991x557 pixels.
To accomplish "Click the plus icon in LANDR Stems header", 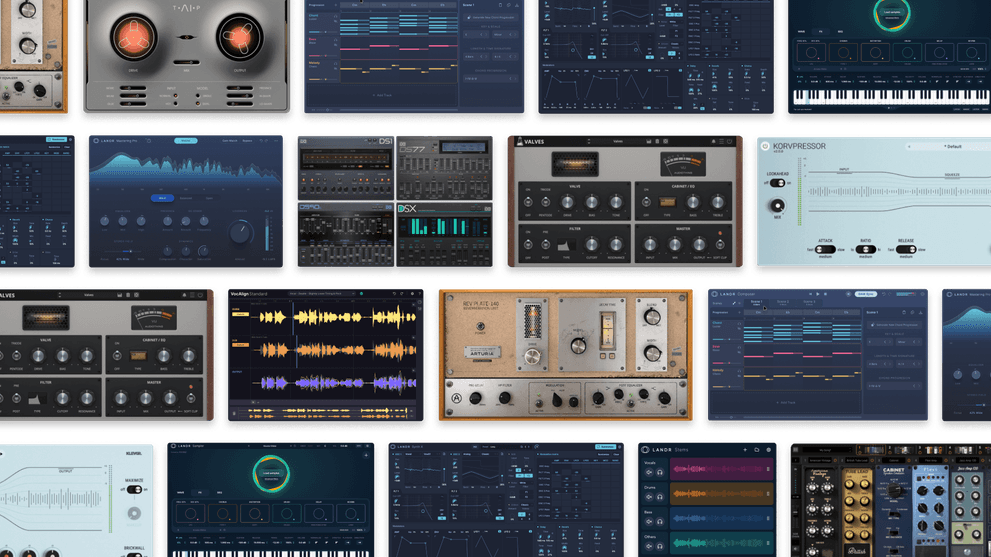I will 745,450.
